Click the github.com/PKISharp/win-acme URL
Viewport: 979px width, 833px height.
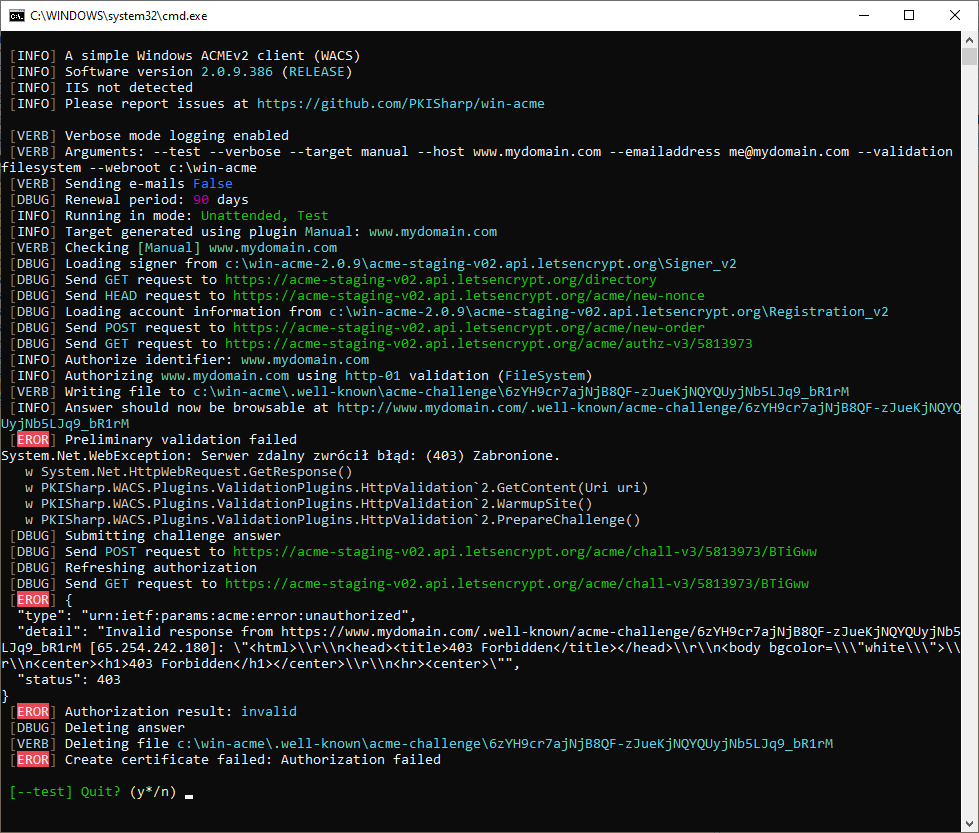(400, 104)
